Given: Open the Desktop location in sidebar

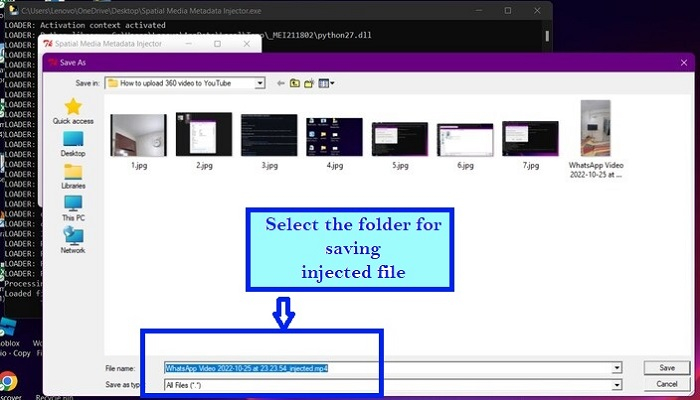Looking at the screenshot, I should pyautogui.click(x=73, y=141).
